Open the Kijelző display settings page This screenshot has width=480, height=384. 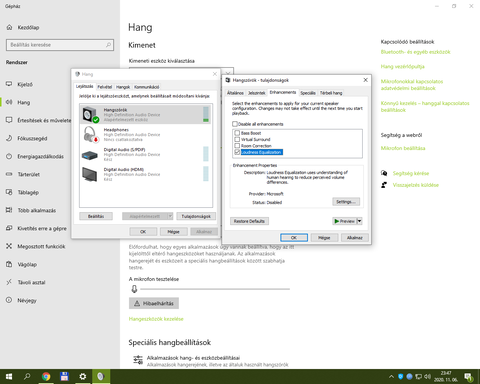pos(25,84)
